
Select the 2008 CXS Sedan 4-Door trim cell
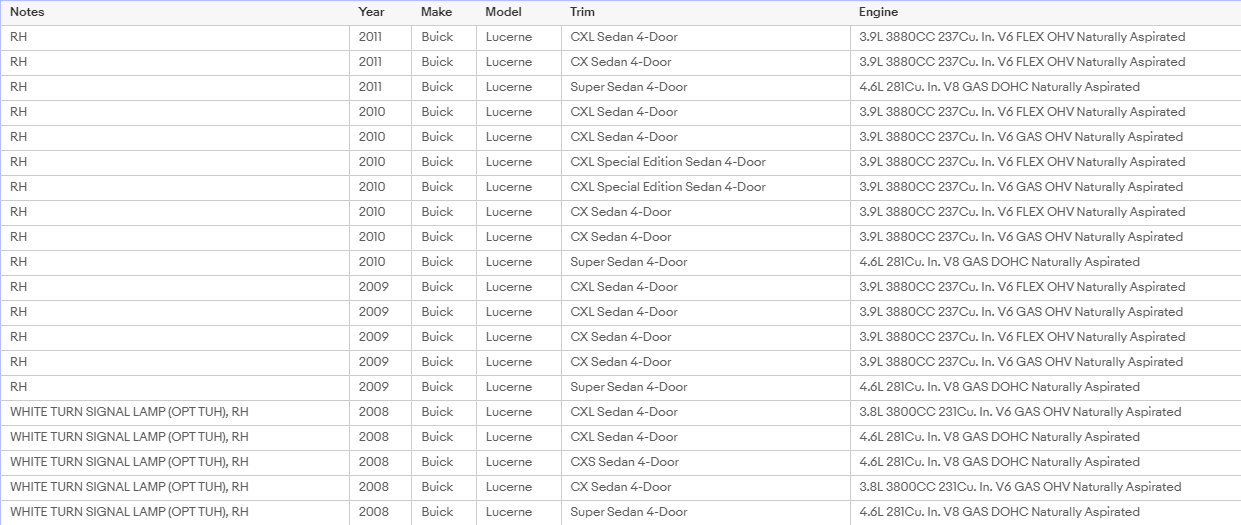pyautogui.click(x=706, y=462)
